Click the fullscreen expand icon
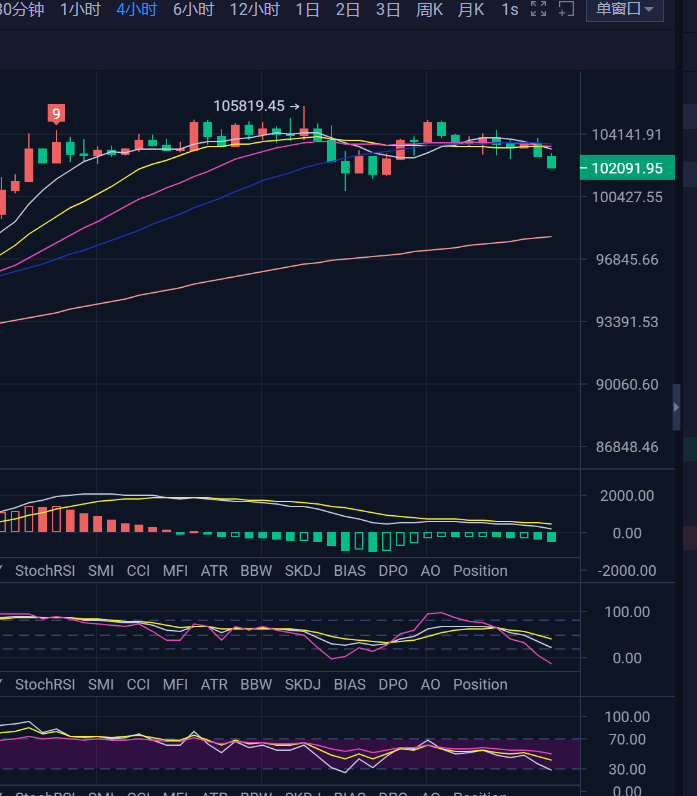 point(538,9)
